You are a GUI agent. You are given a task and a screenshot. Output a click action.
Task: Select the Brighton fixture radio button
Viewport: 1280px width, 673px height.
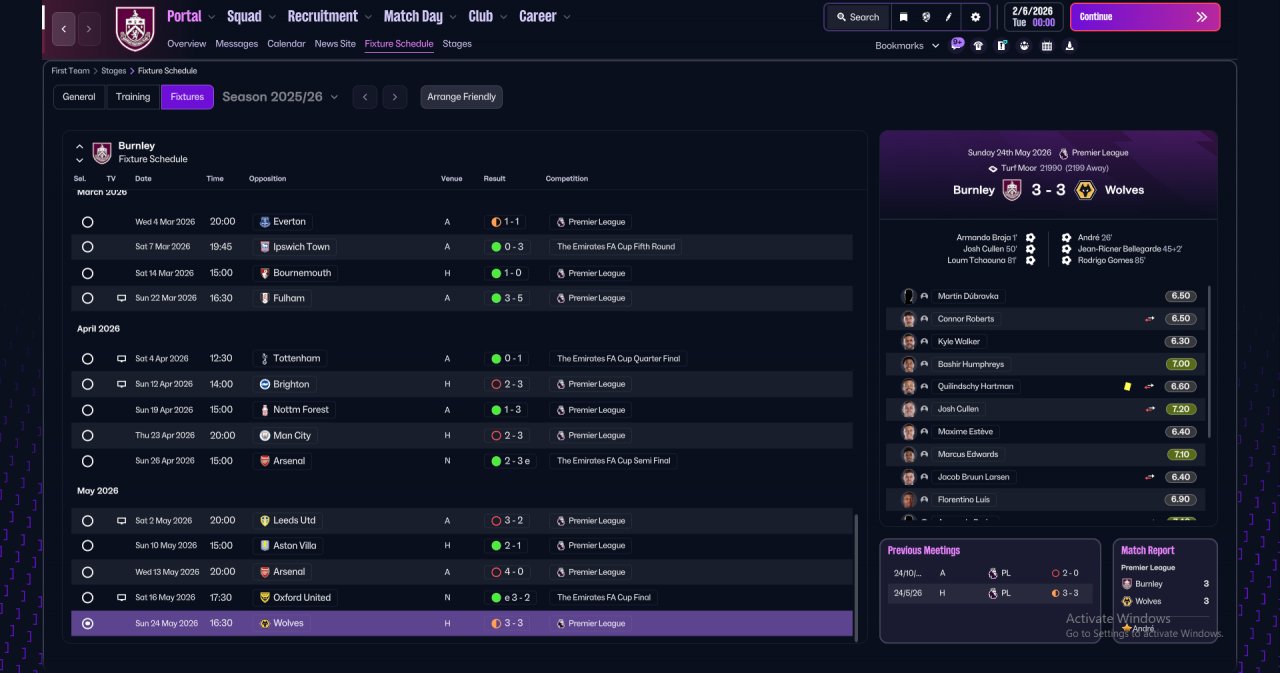tap(87, 384)
